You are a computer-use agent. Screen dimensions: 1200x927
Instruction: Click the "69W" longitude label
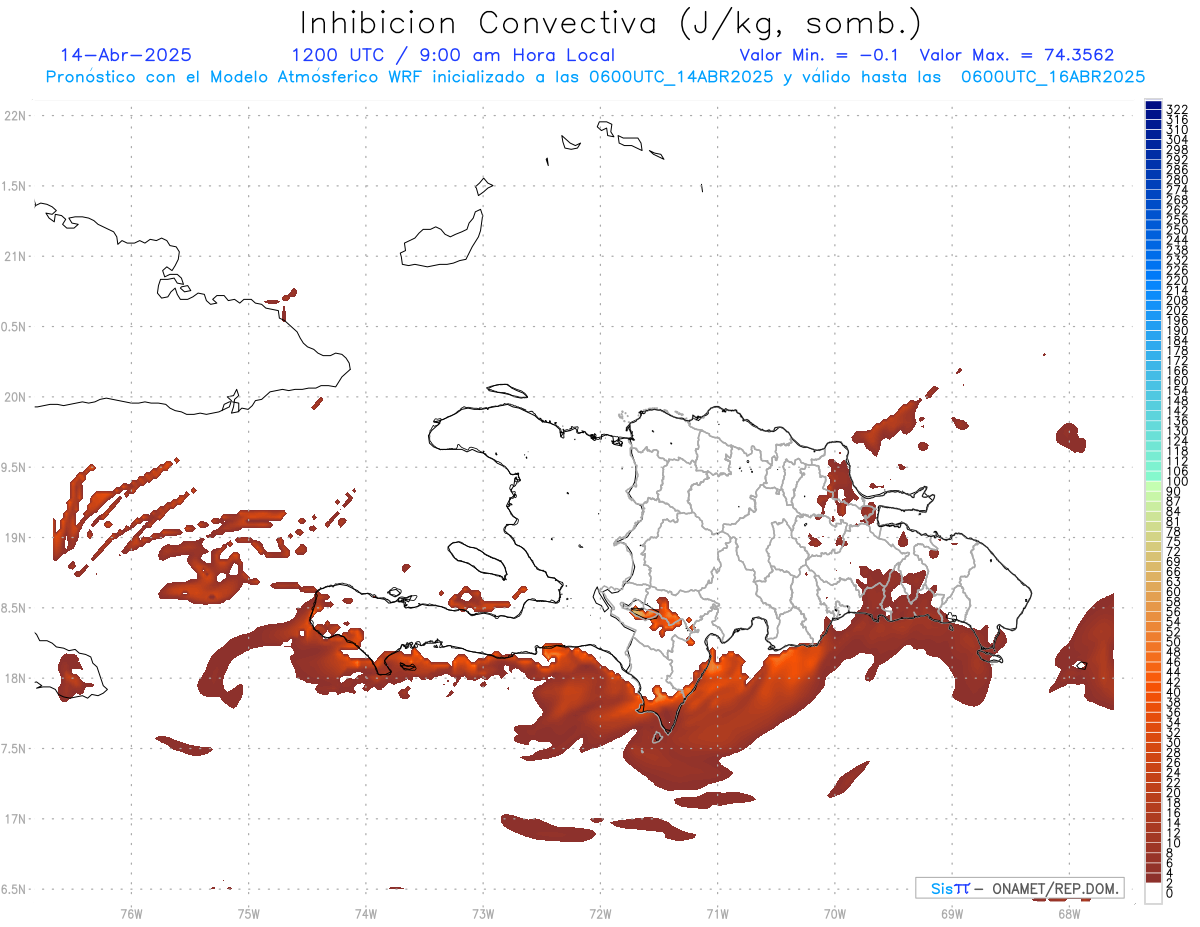pos(951,913)
